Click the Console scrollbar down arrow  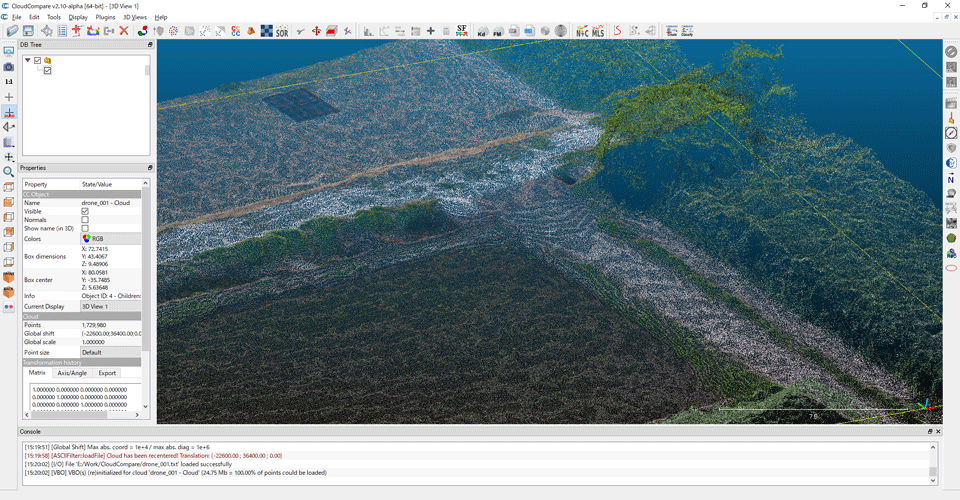[933, 481]
